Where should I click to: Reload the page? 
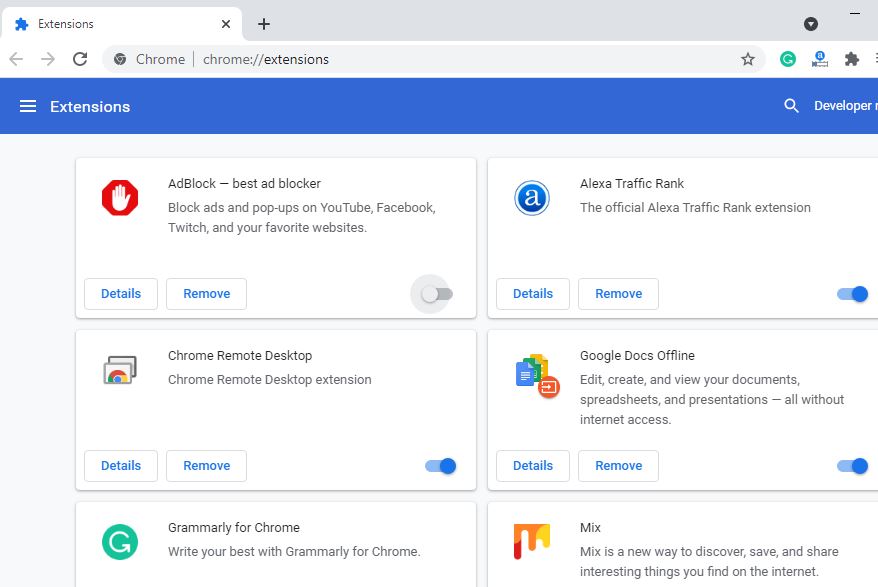80,59
